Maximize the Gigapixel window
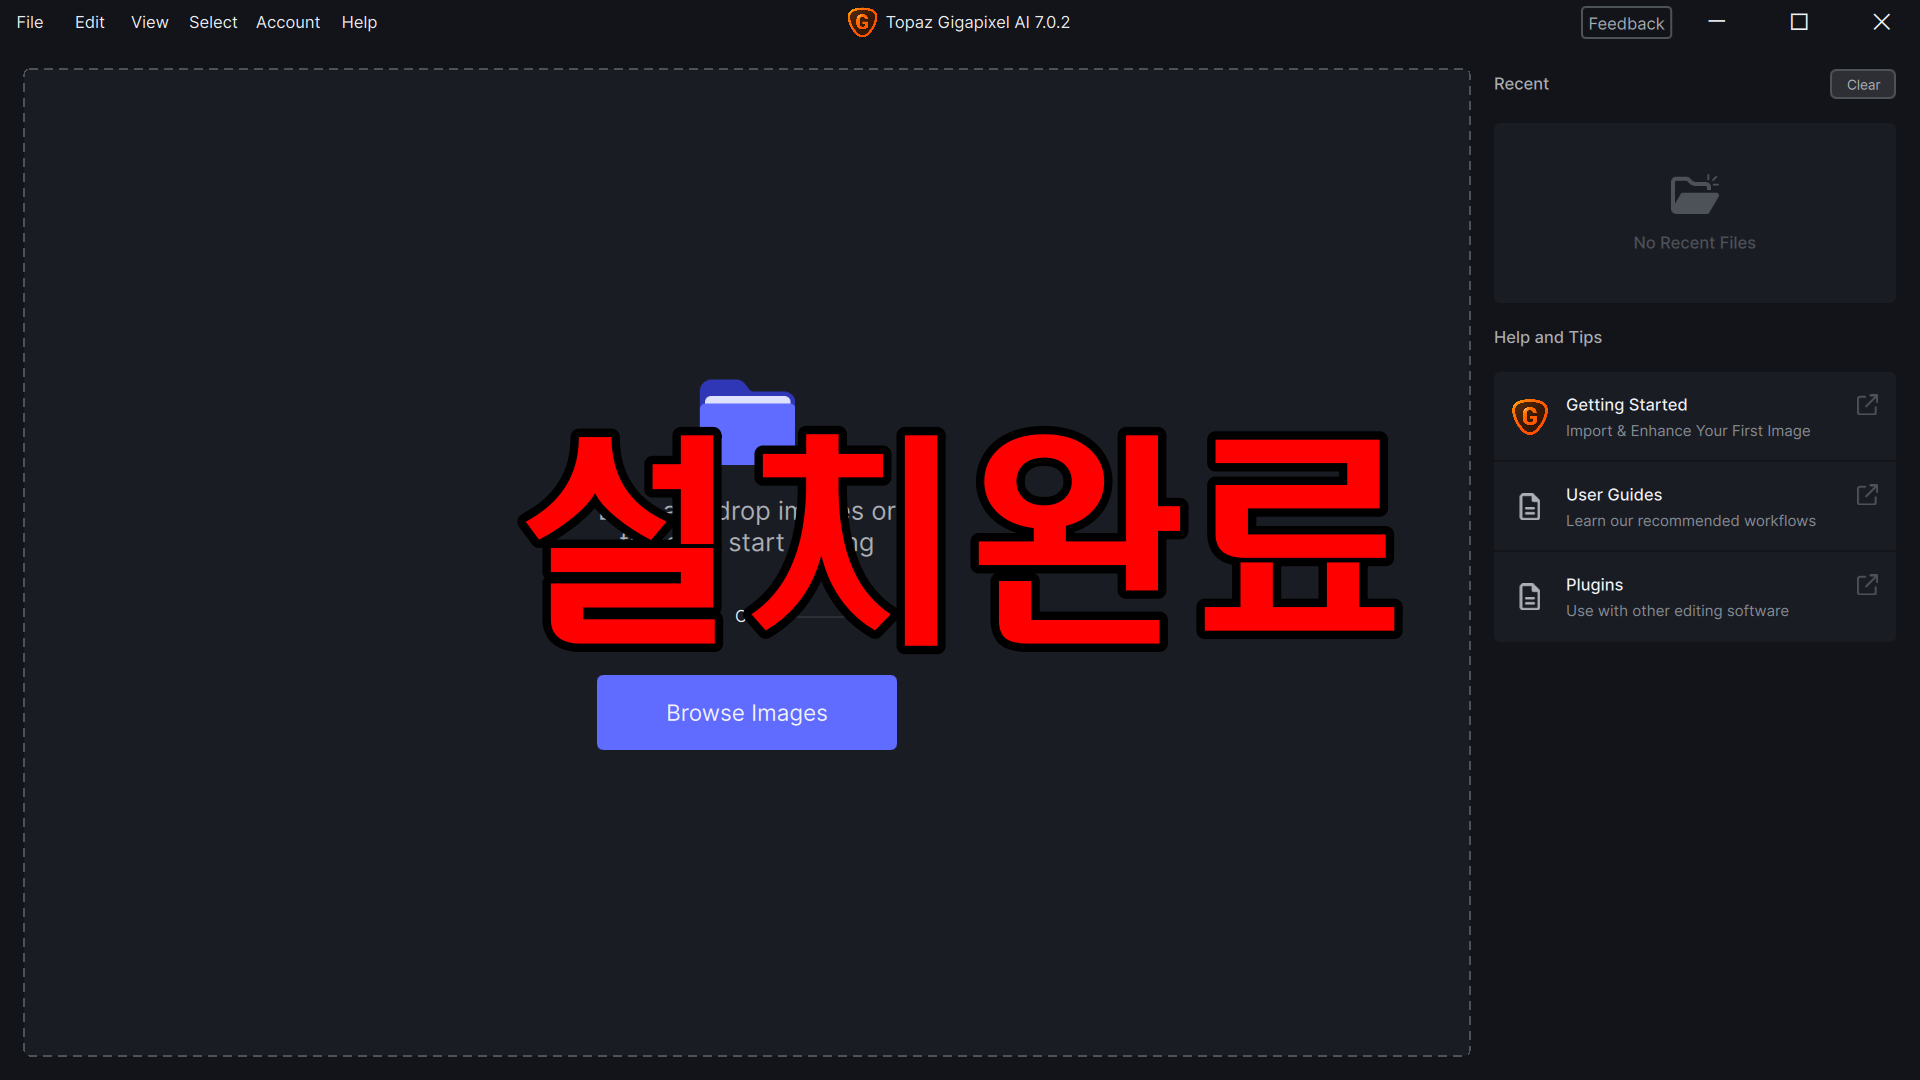Screen dimensions: 1920x1080 (x=1798, y=22)
